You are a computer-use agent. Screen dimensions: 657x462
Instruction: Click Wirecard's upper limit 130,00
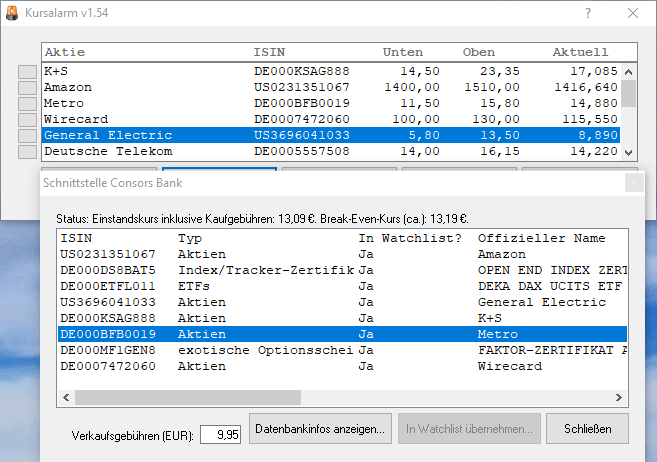pyautogui.click(x=496, y=119)
